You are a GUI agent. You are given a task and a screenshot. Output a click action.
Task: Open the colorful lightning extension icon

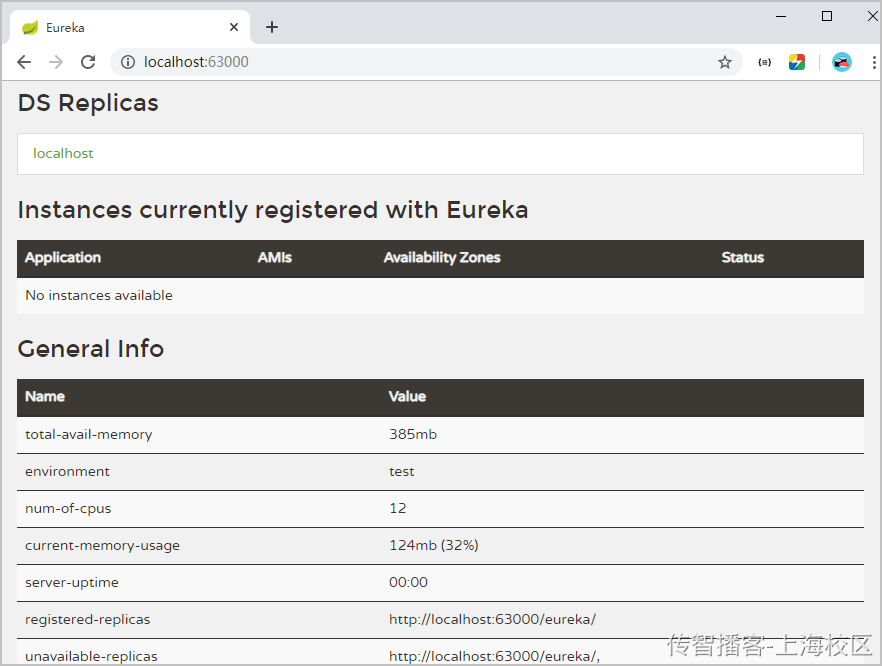796,62
